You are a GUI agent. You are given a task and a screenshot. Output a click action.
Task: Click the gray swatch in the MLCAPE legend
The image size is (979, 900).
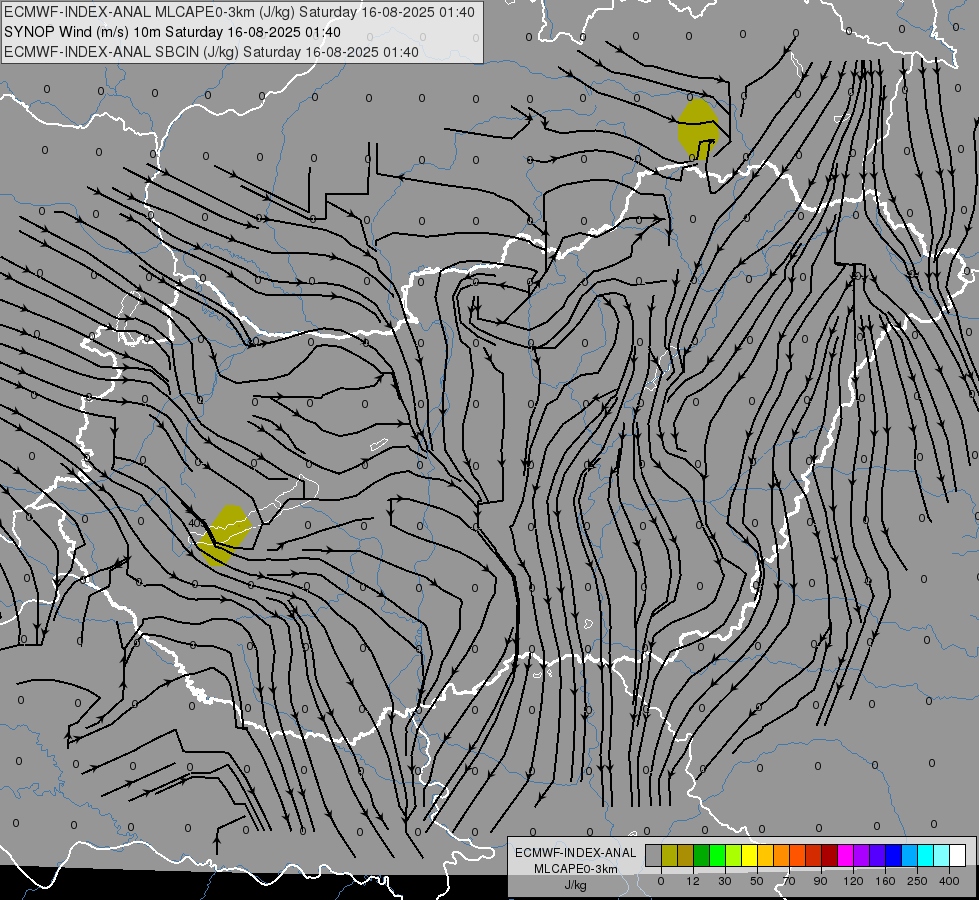(654, 856)
